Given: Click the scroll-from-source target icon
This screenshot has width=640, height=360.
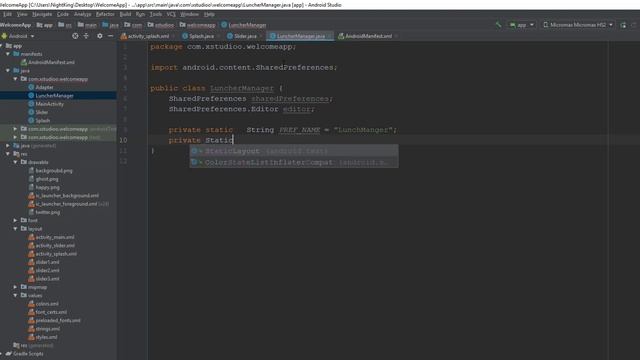Looking at the screenshot, I should click(75, 36).
